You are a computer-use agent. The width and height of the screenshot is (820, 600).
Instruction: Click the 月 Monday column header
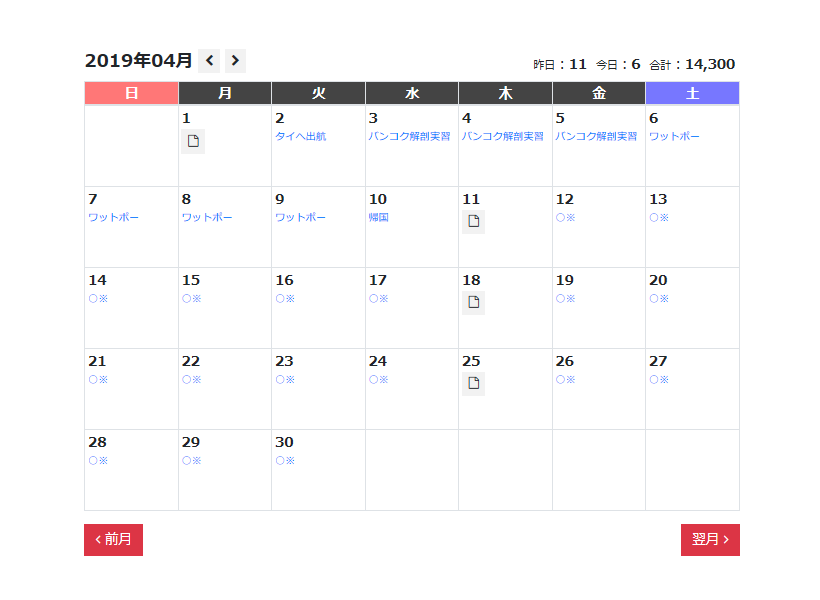(x=225, y=93)
